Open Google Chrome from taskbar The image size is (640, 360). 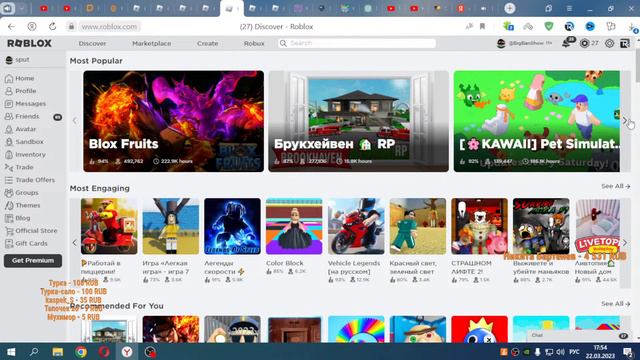(81, 351)
